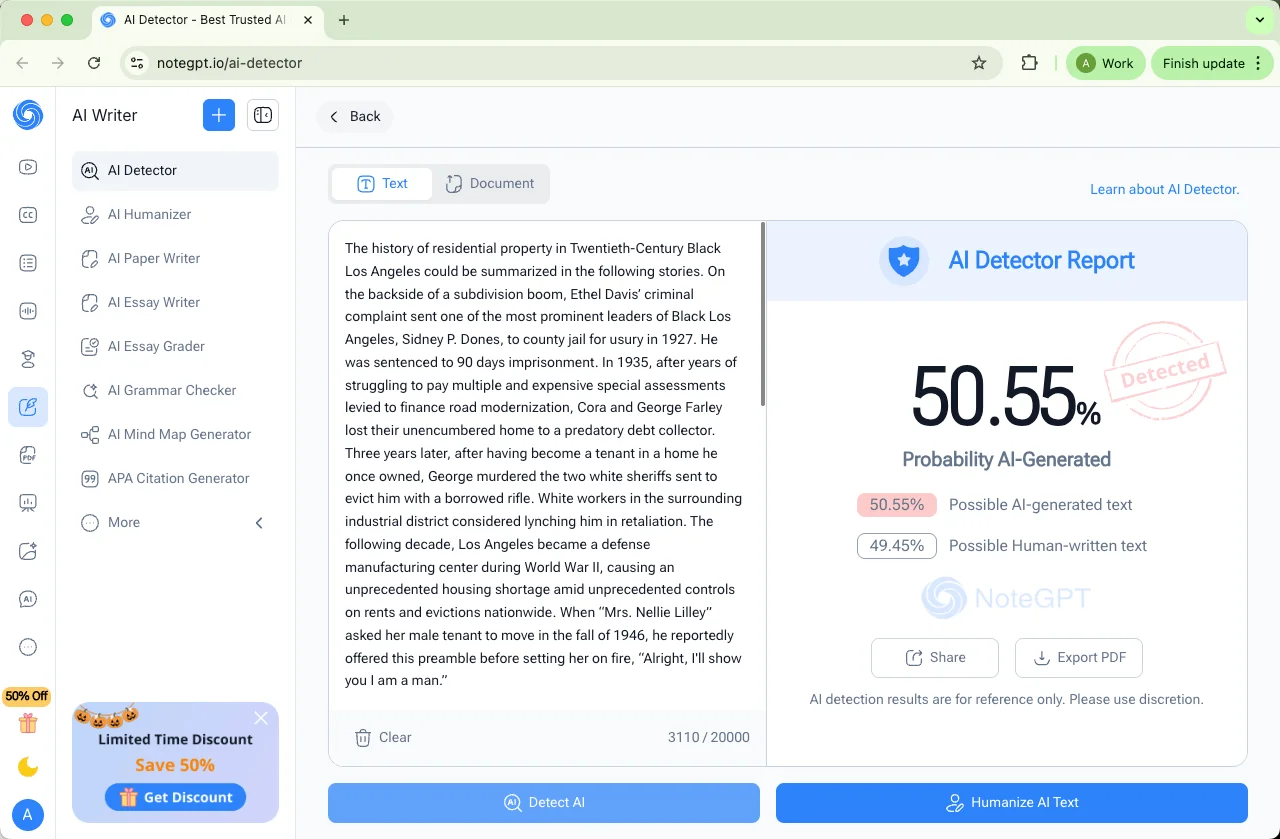Open the presentation chart icon in sidebar

coord(28,503)
